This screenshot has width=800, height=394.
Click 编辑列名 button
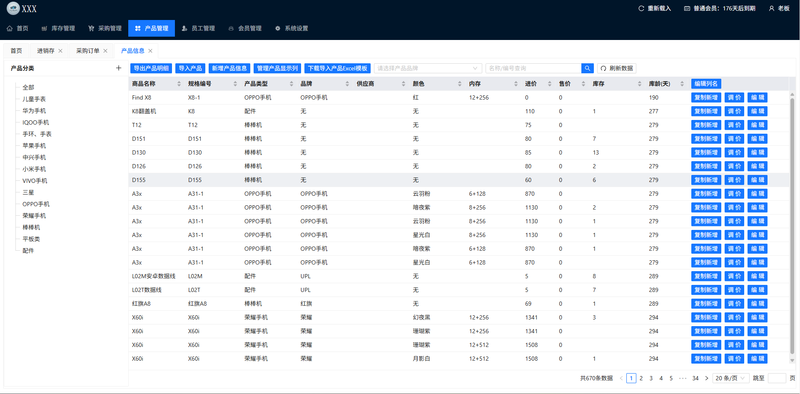[706, 84]
